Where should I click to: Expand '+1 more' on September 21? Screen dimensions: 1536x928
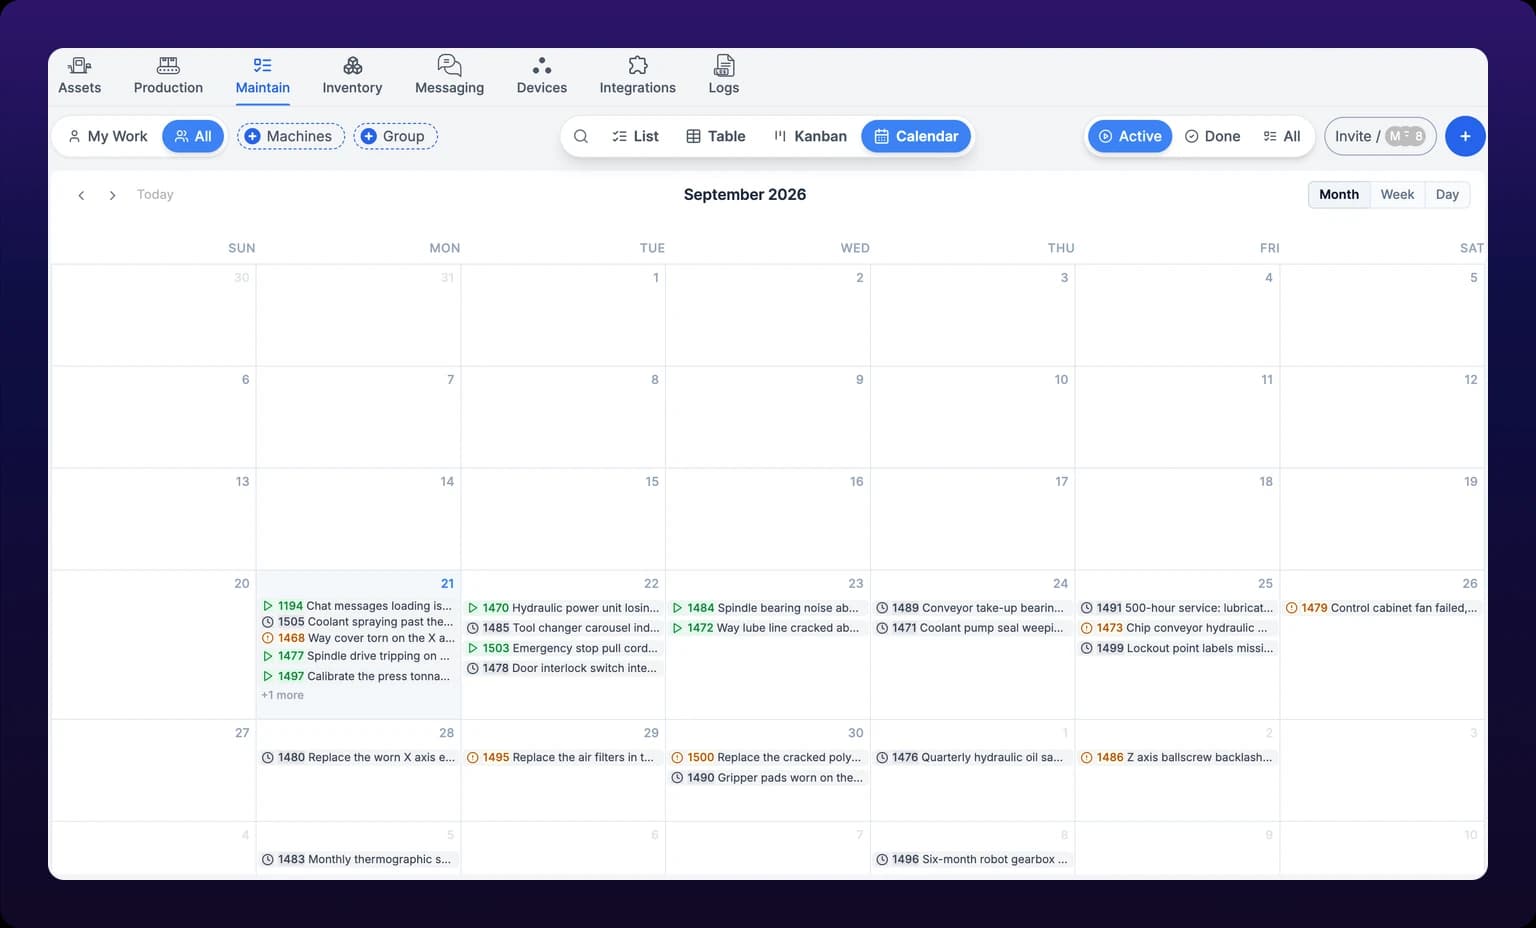283,695
